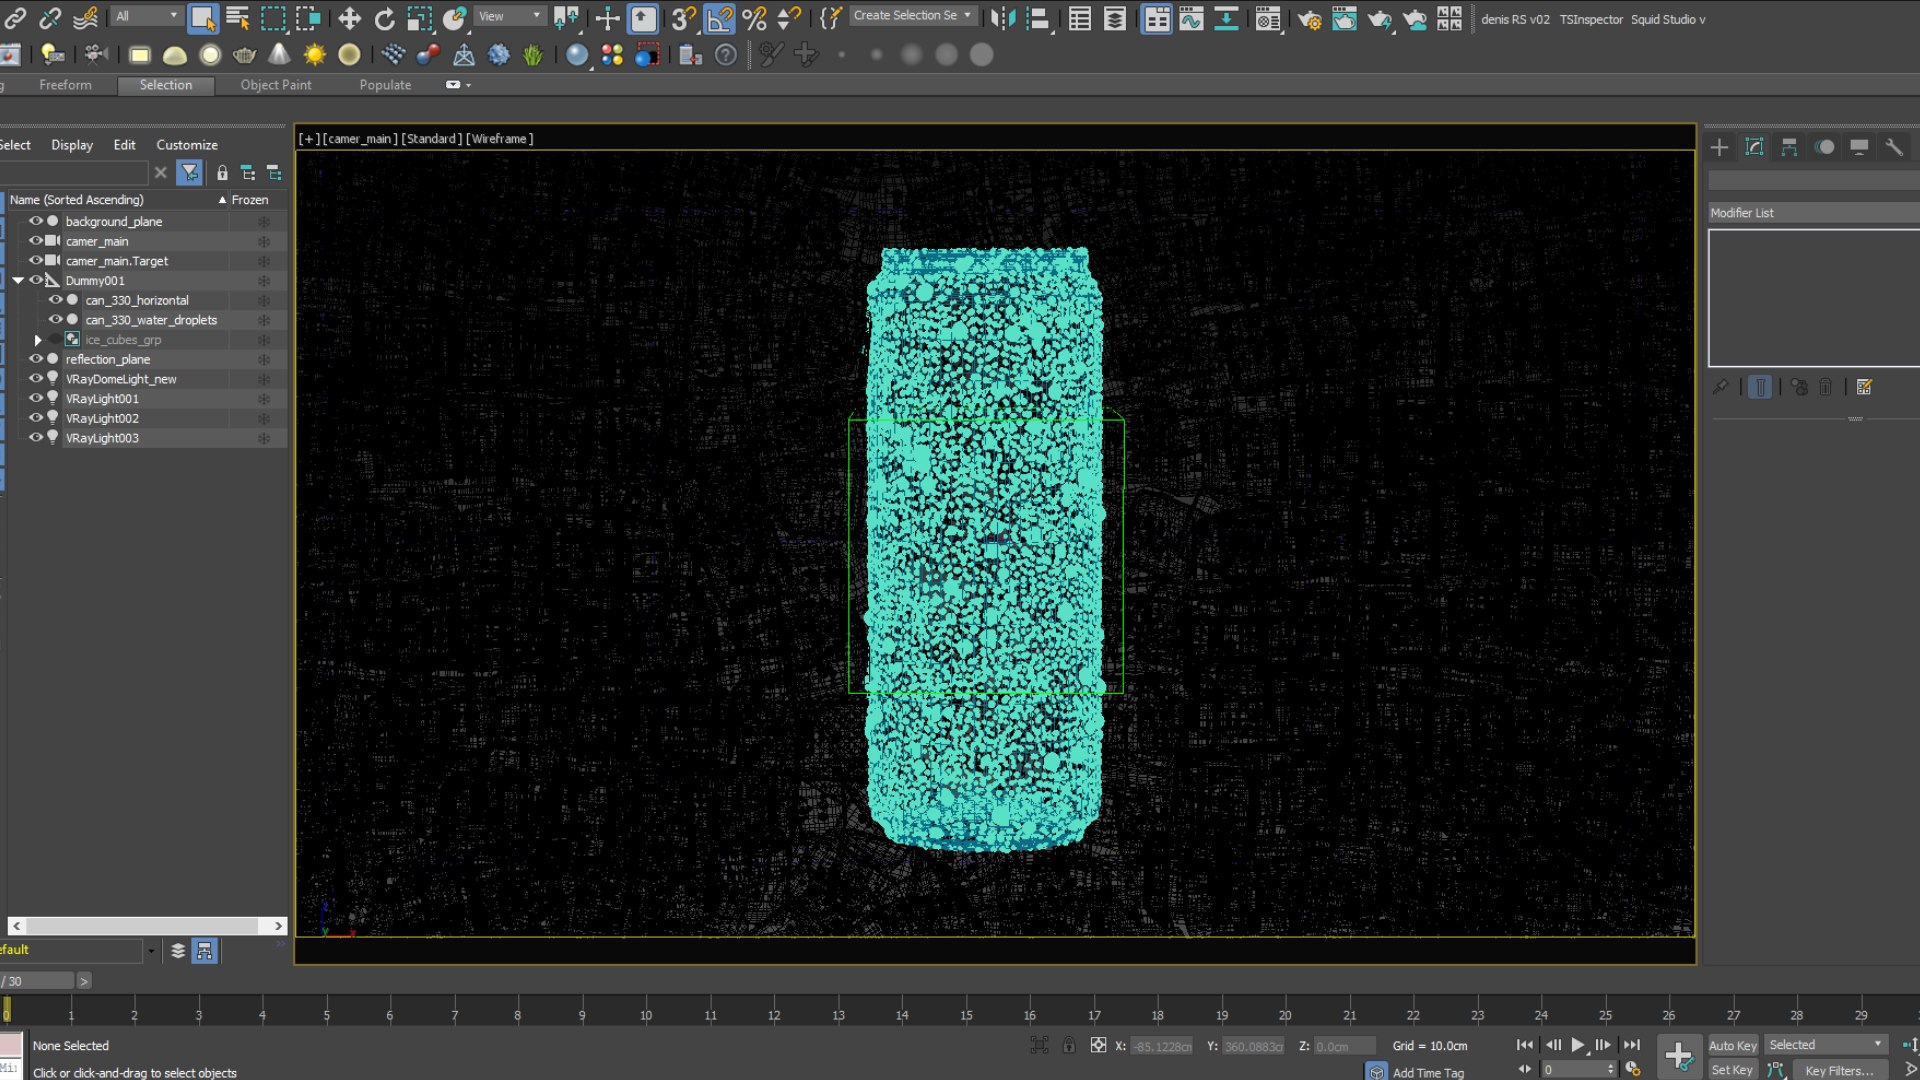Collapse the Dummy001 tree node
This screenshot has width=1920, height=1080.
coord(18,281)
